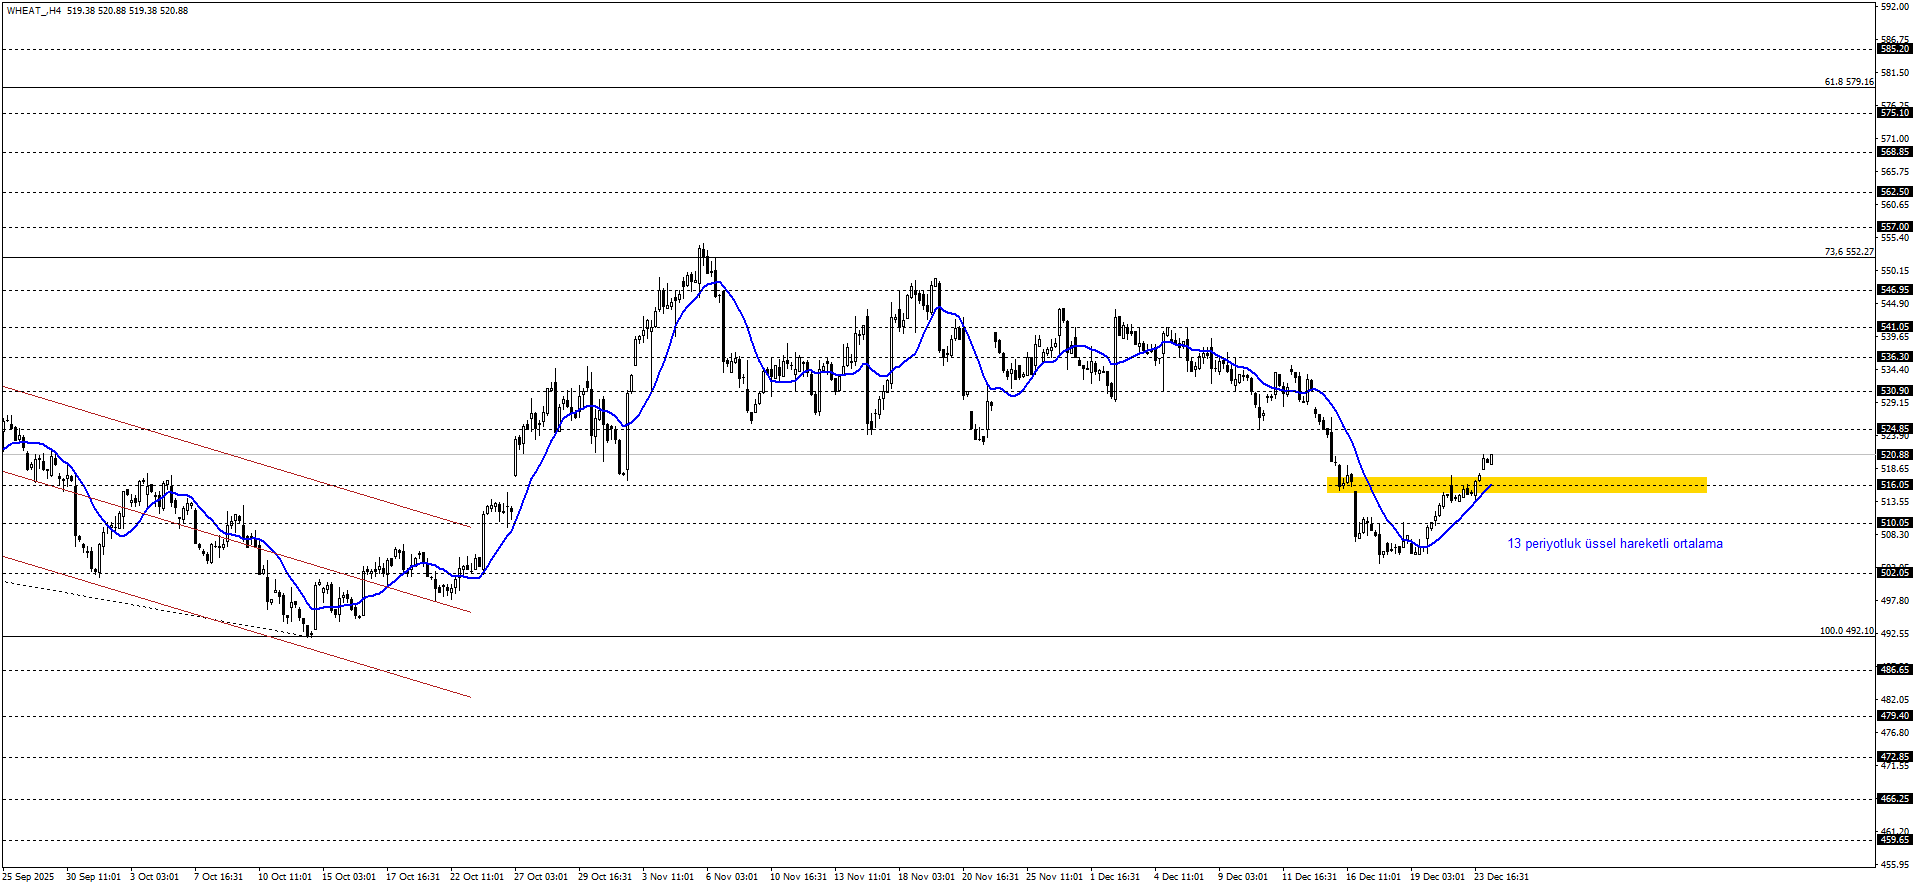Click the 536.30 price level tag
Image resolution: width=1916 pixels, height=888 pixels.
click(x=1895, y=357)
